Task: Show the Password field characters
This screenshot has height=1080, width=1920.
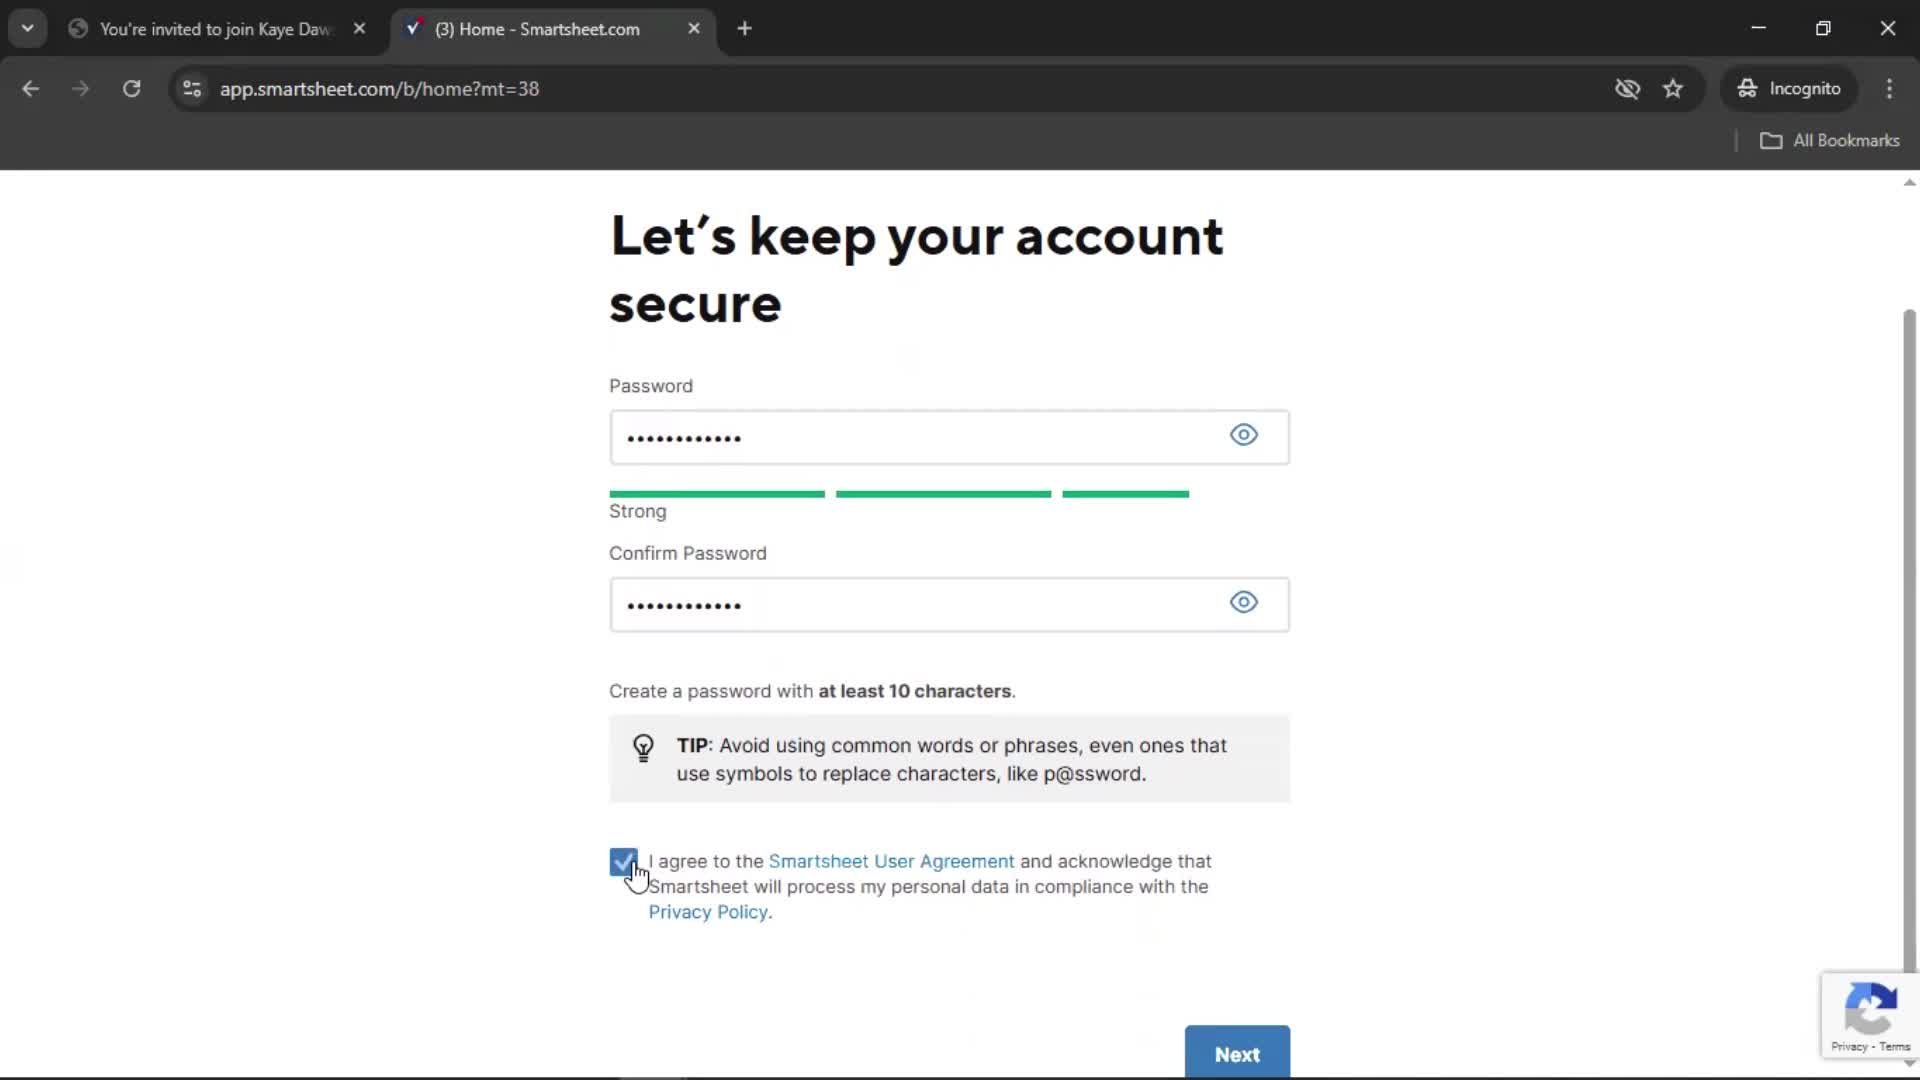Action: 1243,435
